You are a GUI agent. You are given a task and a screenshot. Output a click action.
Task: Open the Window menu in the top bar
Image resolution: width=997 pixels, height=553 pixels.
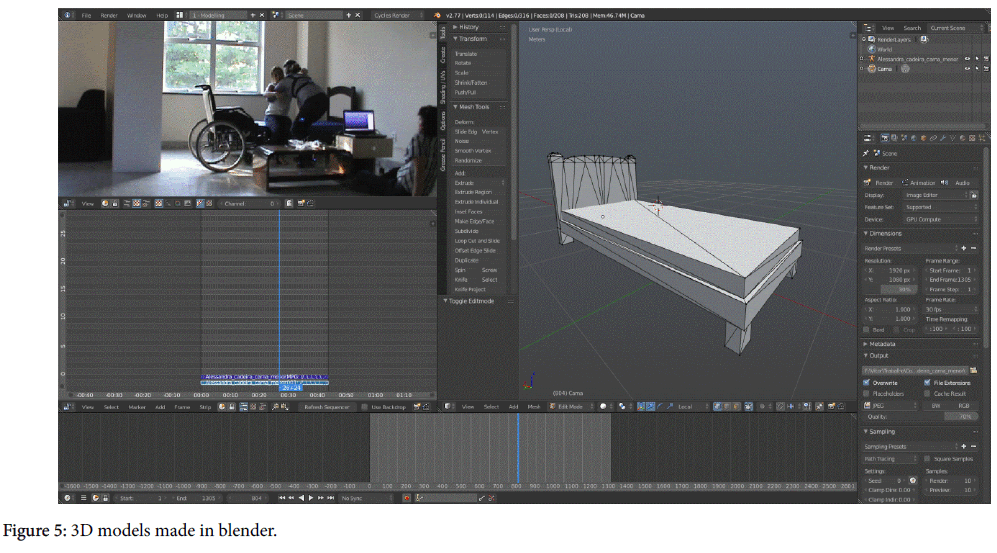point(136,15)
